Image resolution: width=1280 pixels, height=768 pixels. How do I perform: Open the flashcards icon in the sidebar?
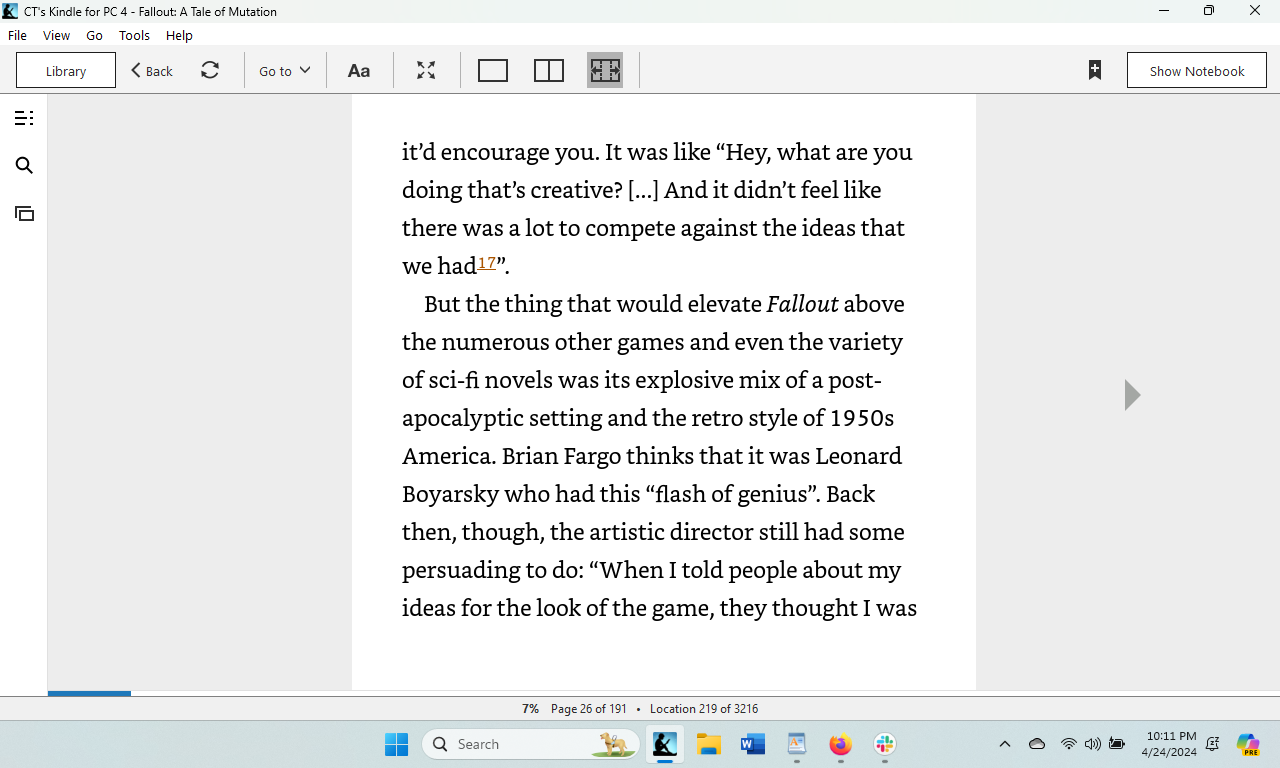24,213
